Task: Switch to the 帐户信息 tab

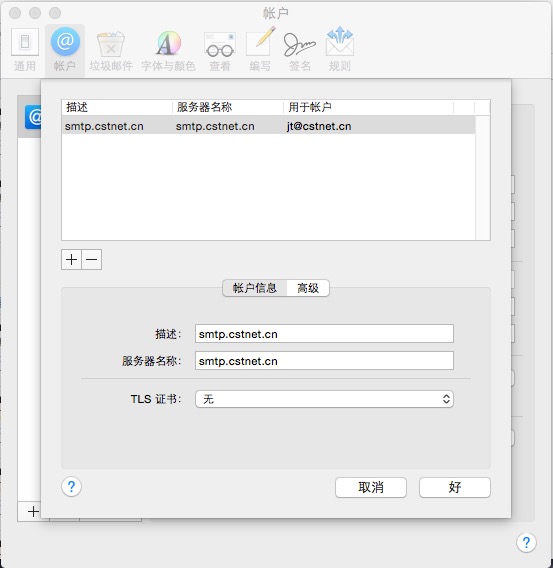Action: click(x=255, y=288)
